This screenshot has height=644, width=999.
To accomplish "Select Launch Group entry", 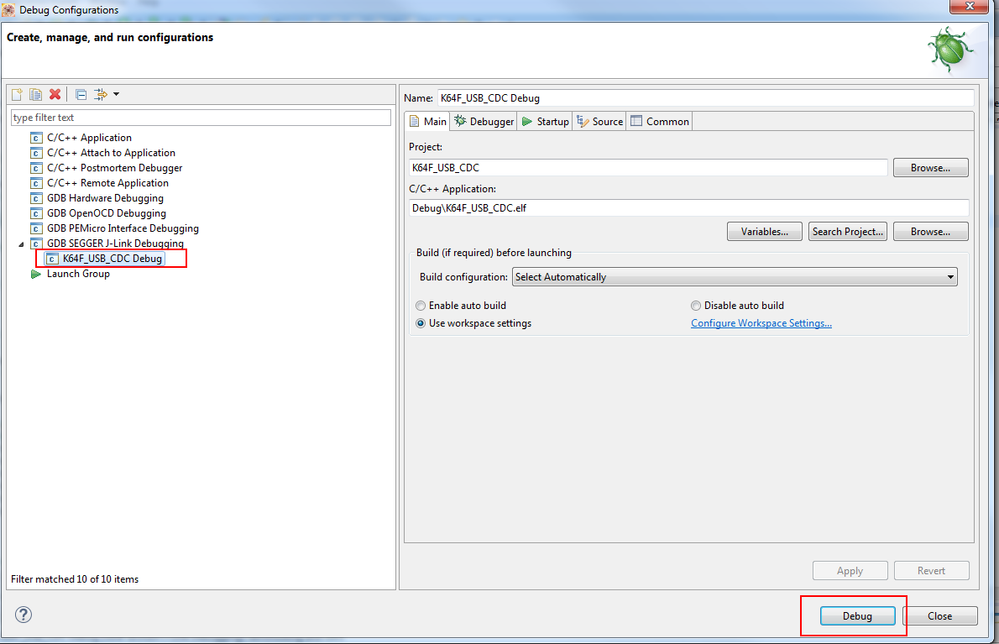I will (78, 274).
